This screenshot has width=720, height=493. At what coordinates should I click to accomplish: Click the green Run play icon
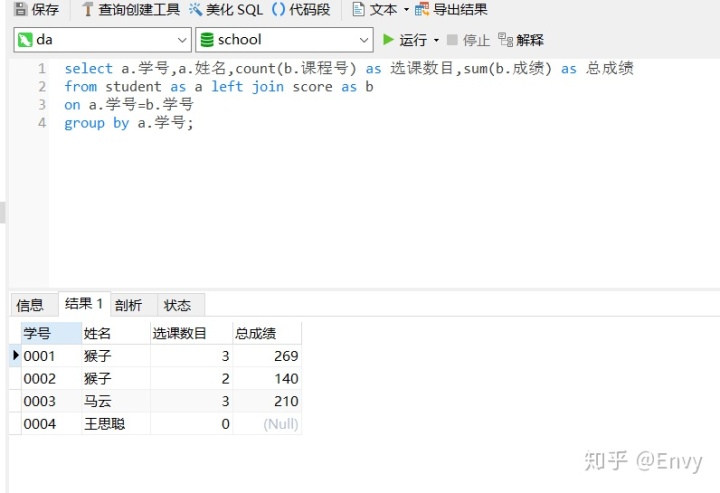tap(388, 40)
